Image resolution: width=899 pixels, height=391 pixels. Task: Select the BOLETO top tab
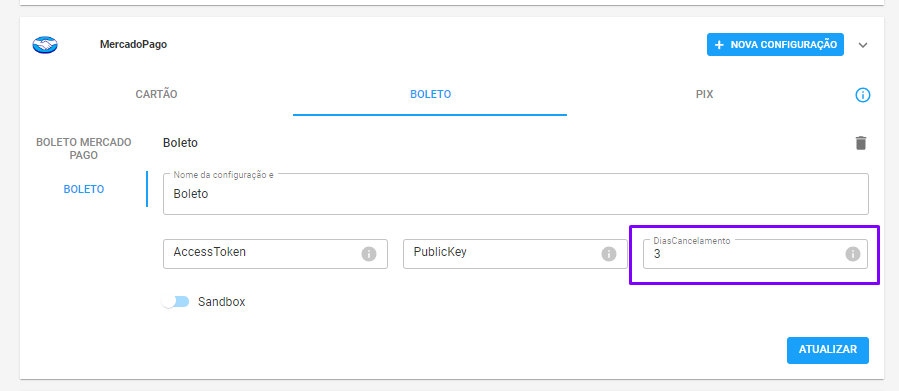tap(430, 95)
